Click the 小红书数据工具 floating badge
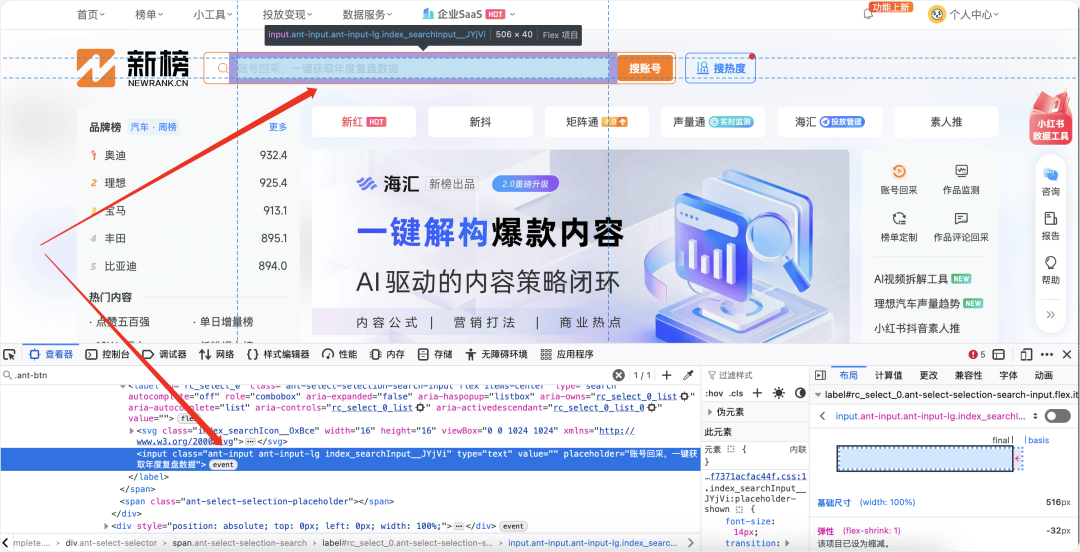Screen dimensions: 1080x552 pyautogui.click(x=1050, y=119)
